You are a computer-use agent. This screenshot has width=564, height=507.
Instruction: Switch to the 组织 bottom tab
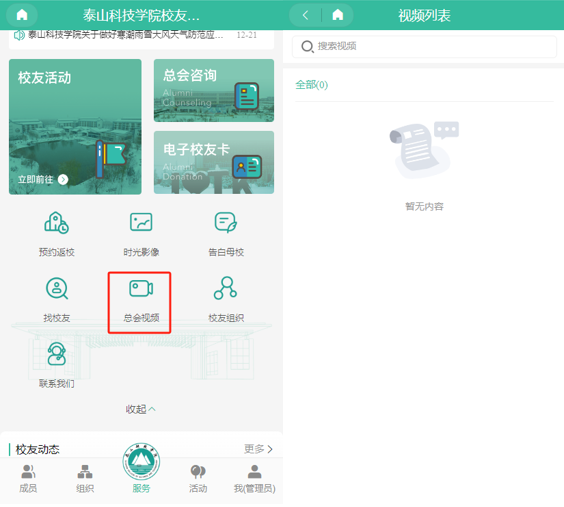click(x=85, y=479)
